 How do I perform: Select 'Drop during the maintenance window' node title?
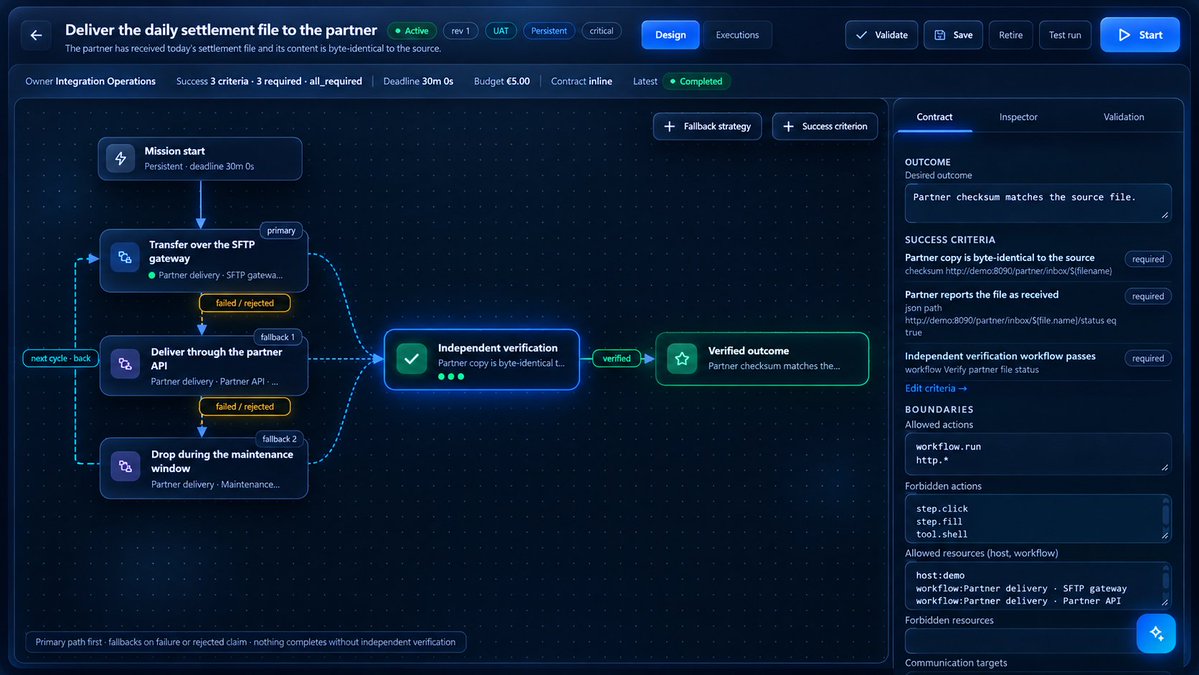tap(222, 461)
